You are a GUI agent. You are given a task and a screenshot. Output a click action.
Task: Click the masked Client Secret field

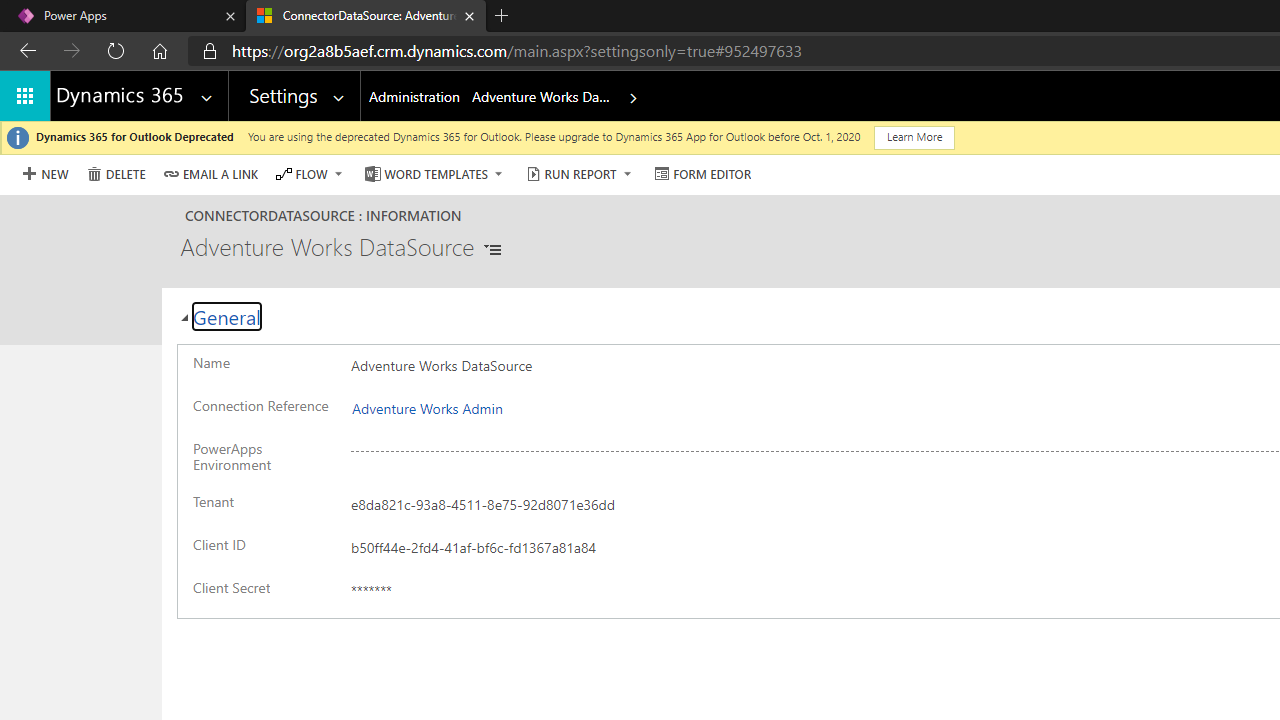(x=371, y=590)
